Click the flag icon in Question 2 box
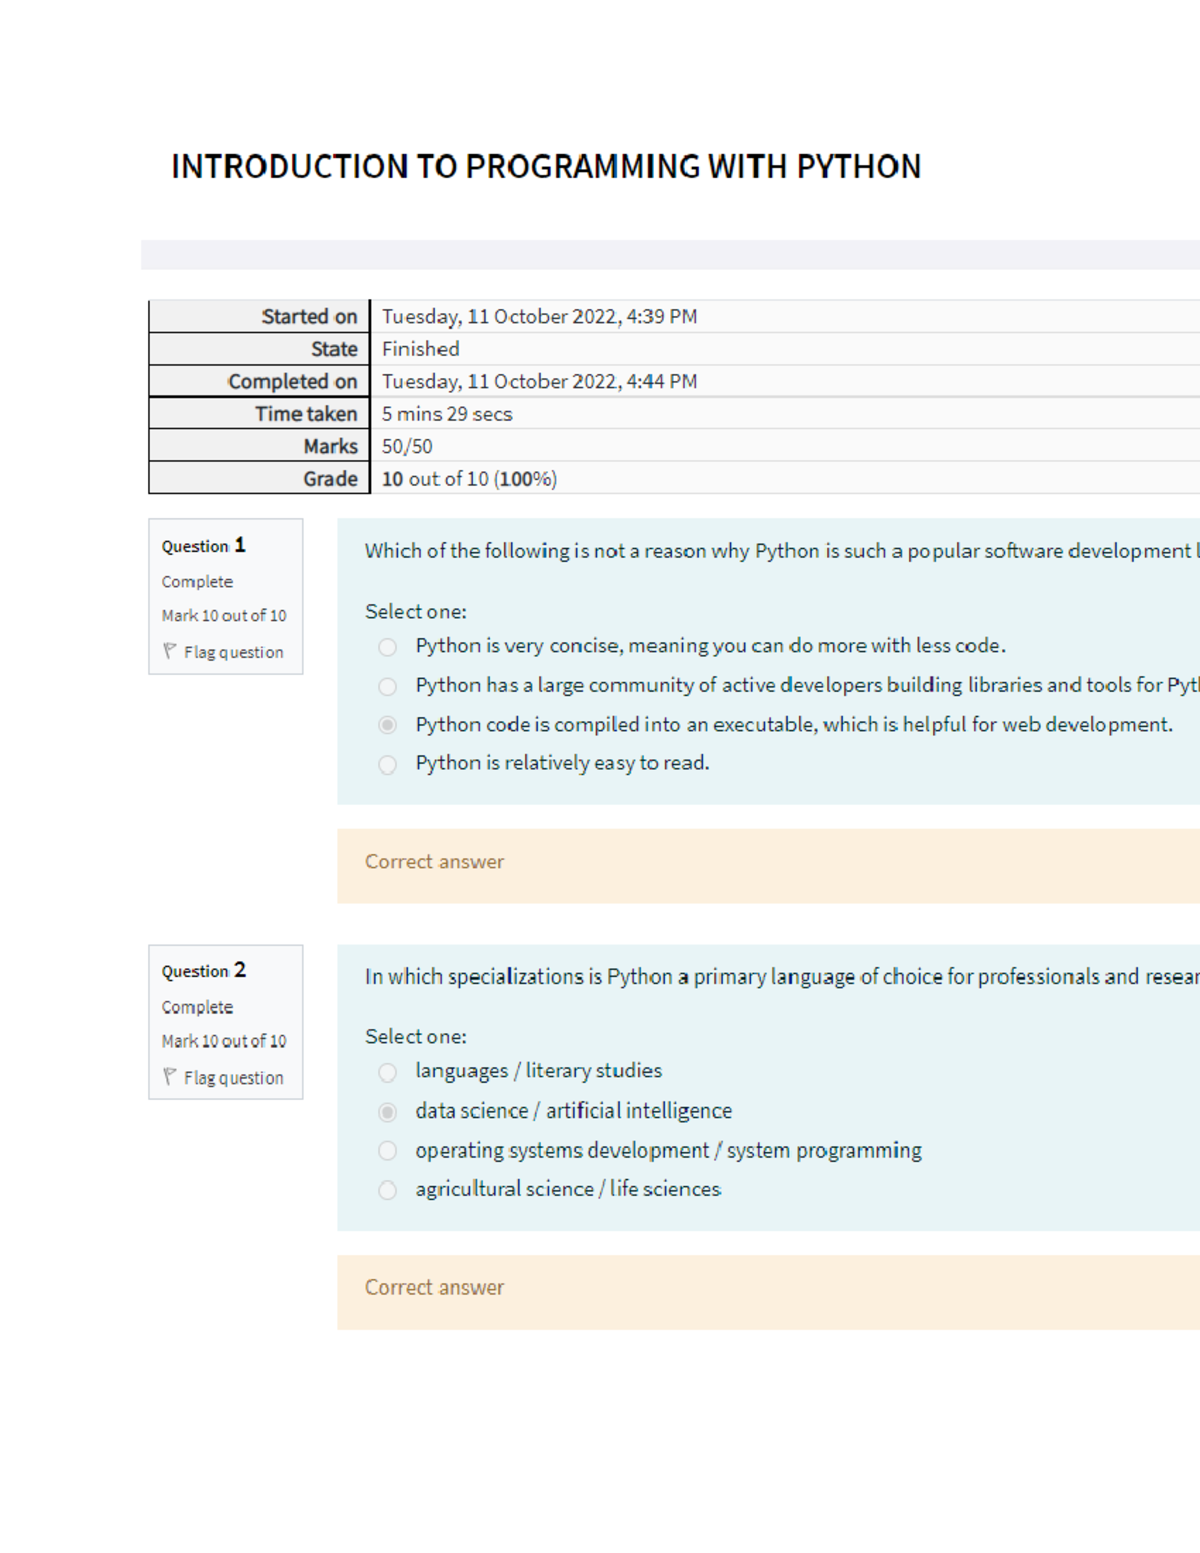1200x1553 pixels. point(170,1077)
